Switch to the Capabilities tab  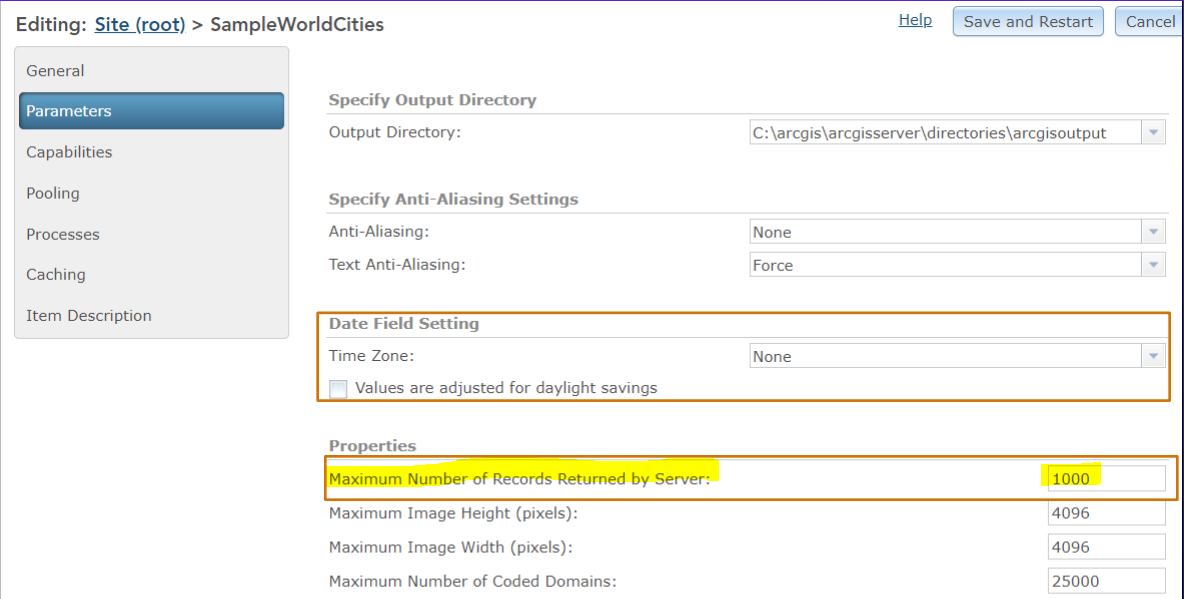69,152
